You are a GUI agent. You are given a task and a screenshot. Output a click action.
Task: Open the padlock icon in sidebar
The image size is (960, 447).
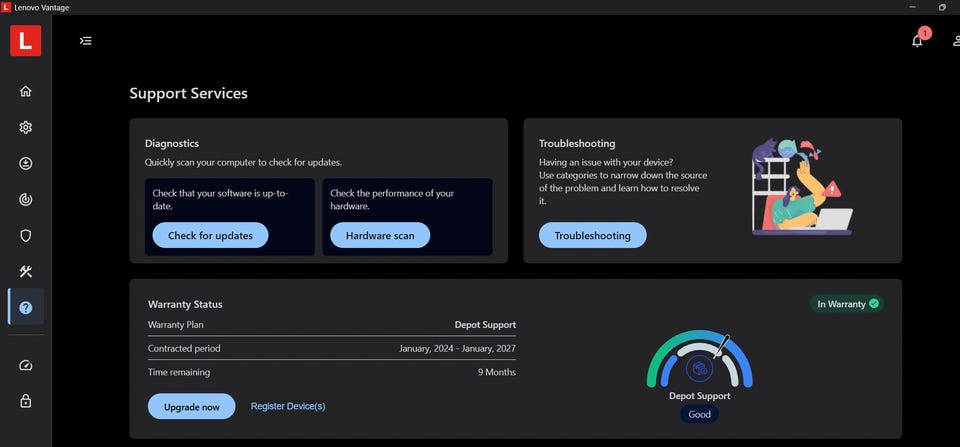point(26,401)
